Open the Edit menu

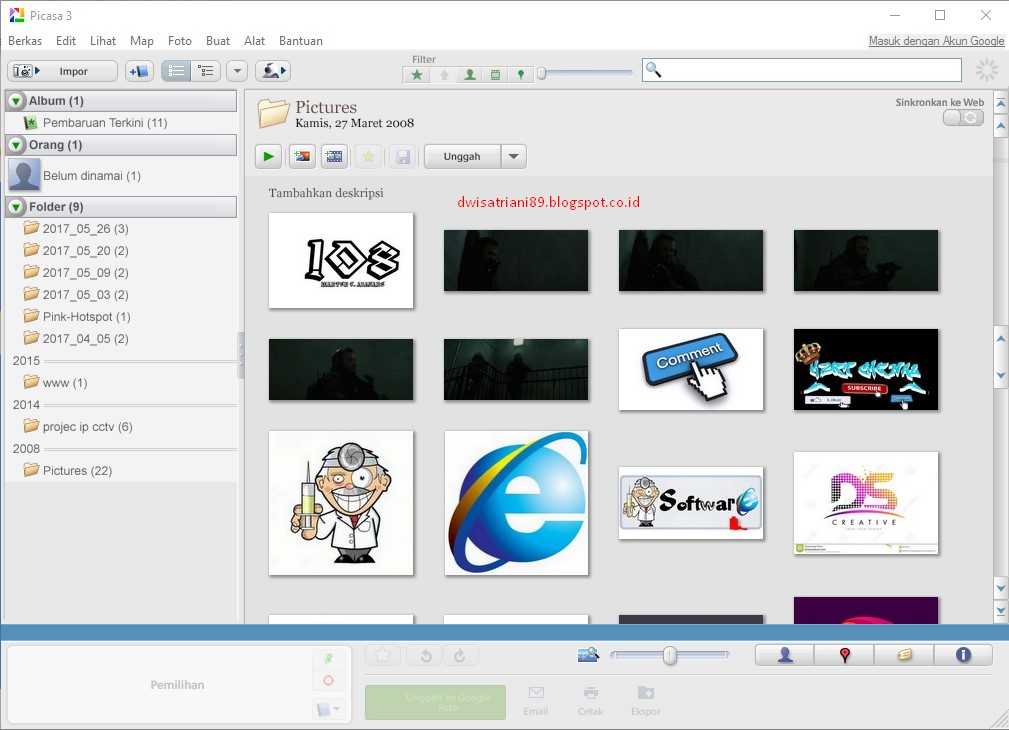click(66, 41)
